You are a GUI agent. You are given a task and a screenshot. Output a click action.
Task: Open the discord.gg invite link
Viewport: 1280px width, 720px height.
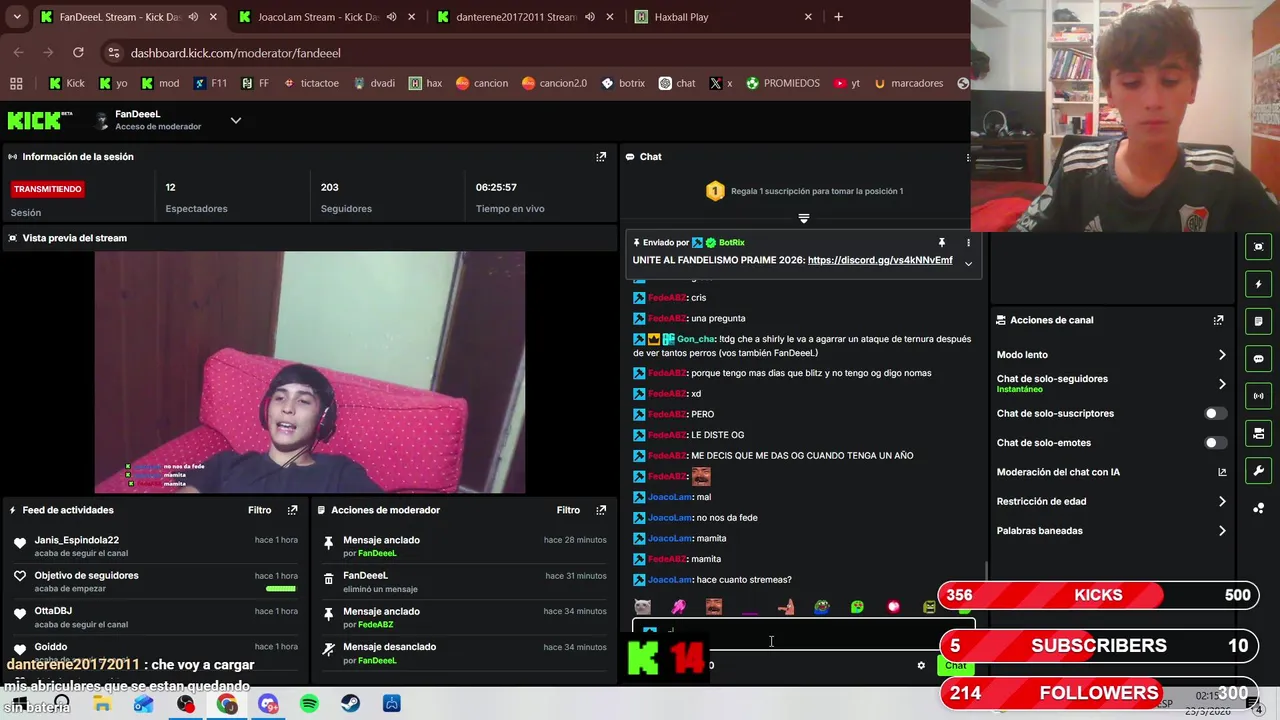pyautogui.click(x=880, y=260)
